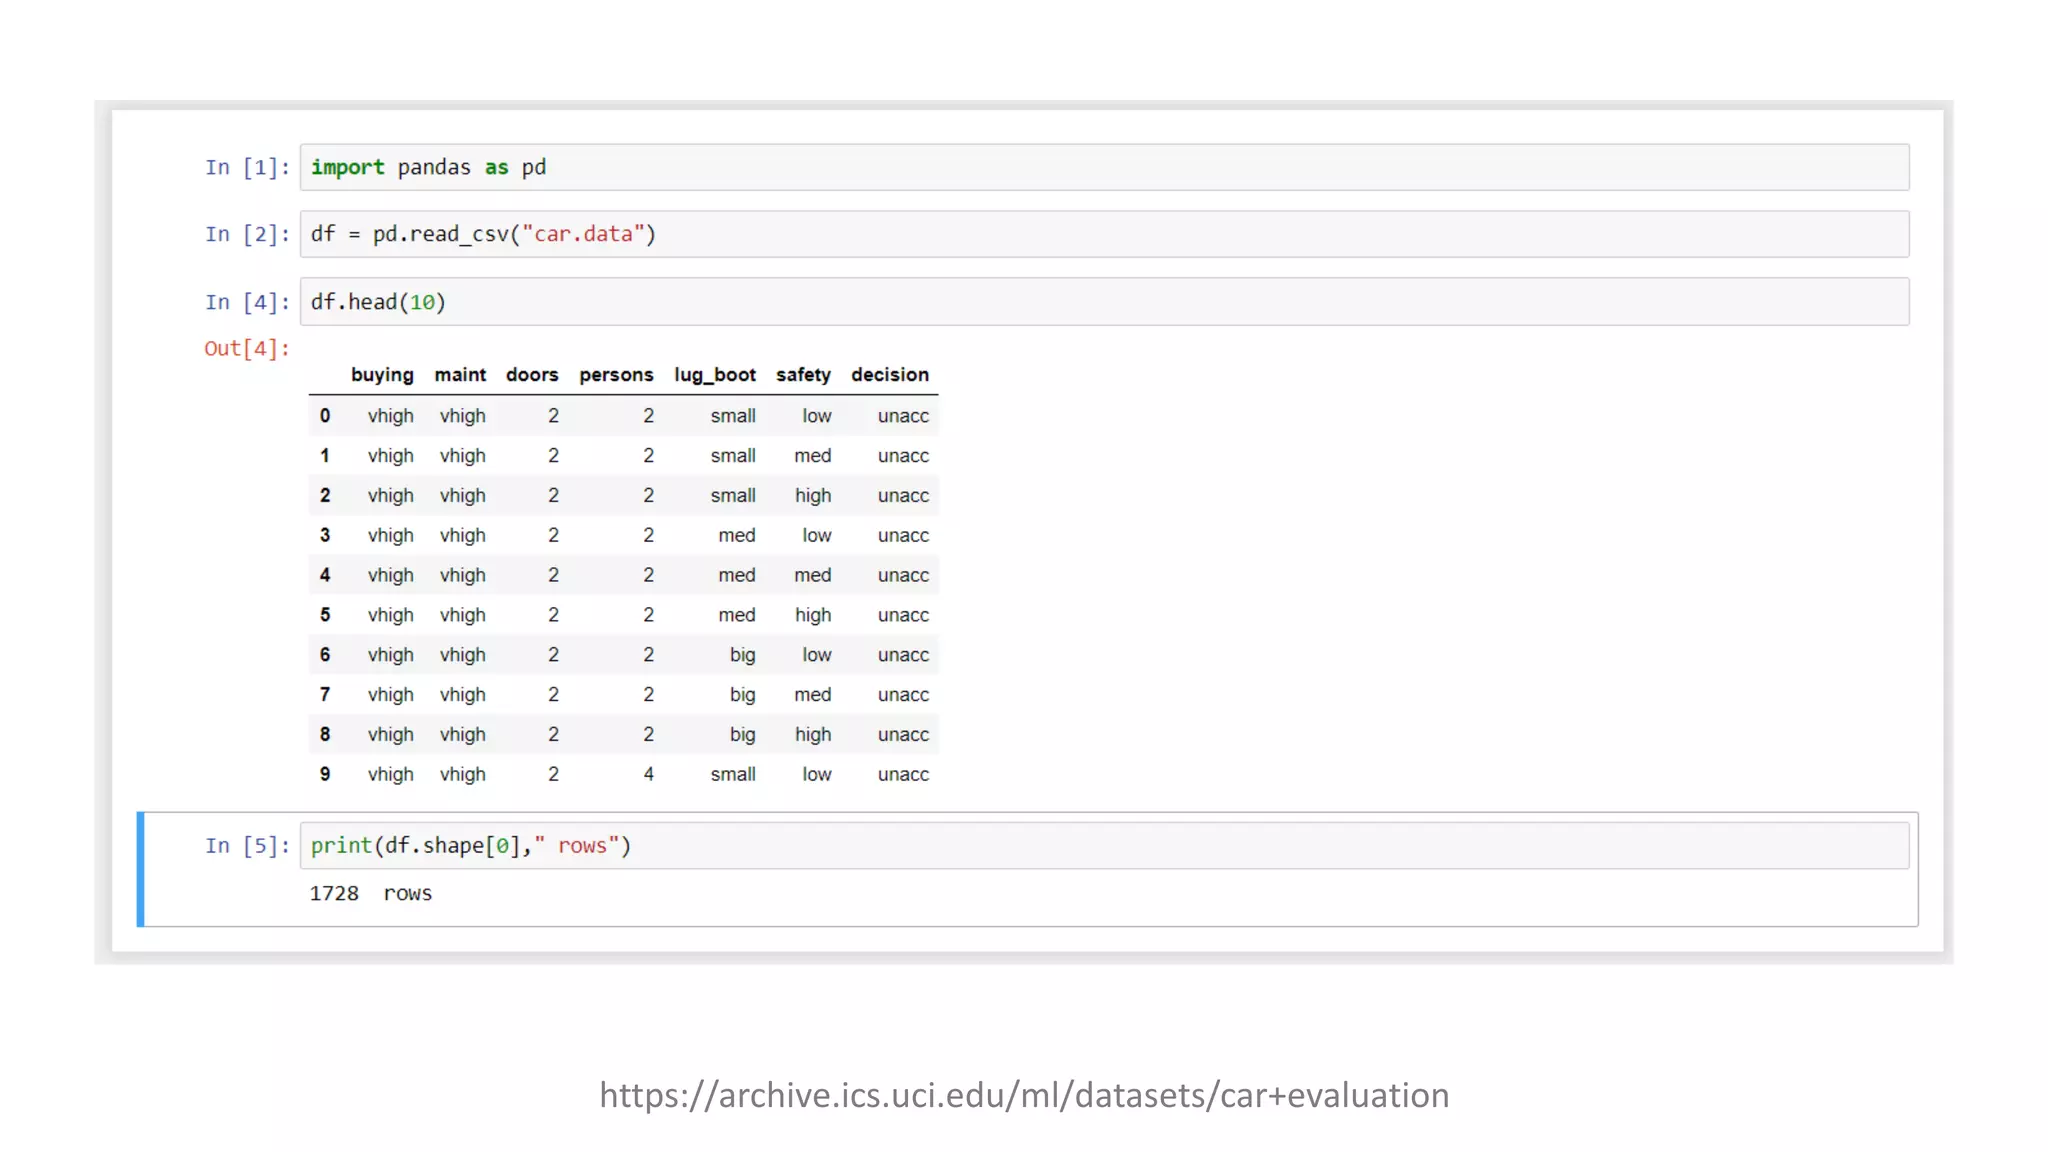Viewport: 2048px width, 1152px height.
Task: Click row index 8 in the table
Action: pos(325,734)
